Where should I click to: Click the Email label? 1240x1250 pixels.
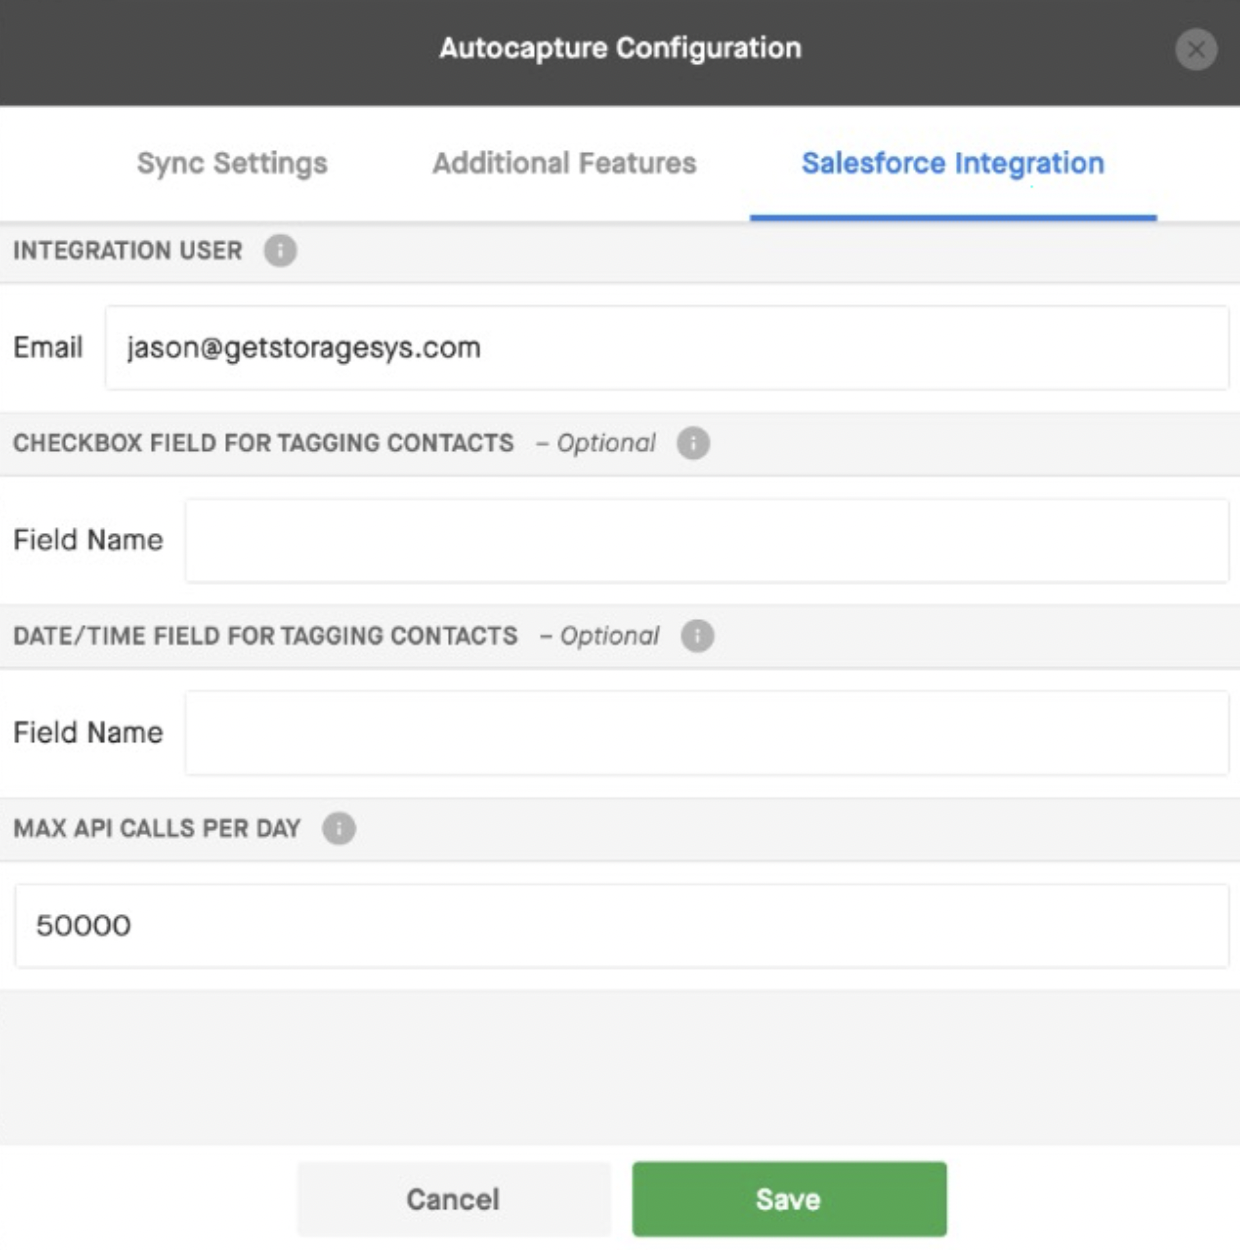48,347
